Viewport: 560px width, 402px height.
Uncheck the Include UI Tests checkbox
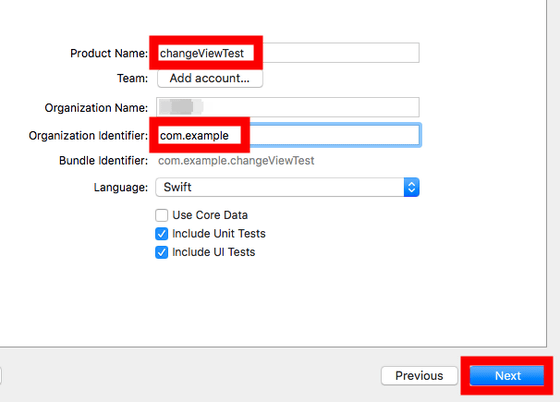161,252
